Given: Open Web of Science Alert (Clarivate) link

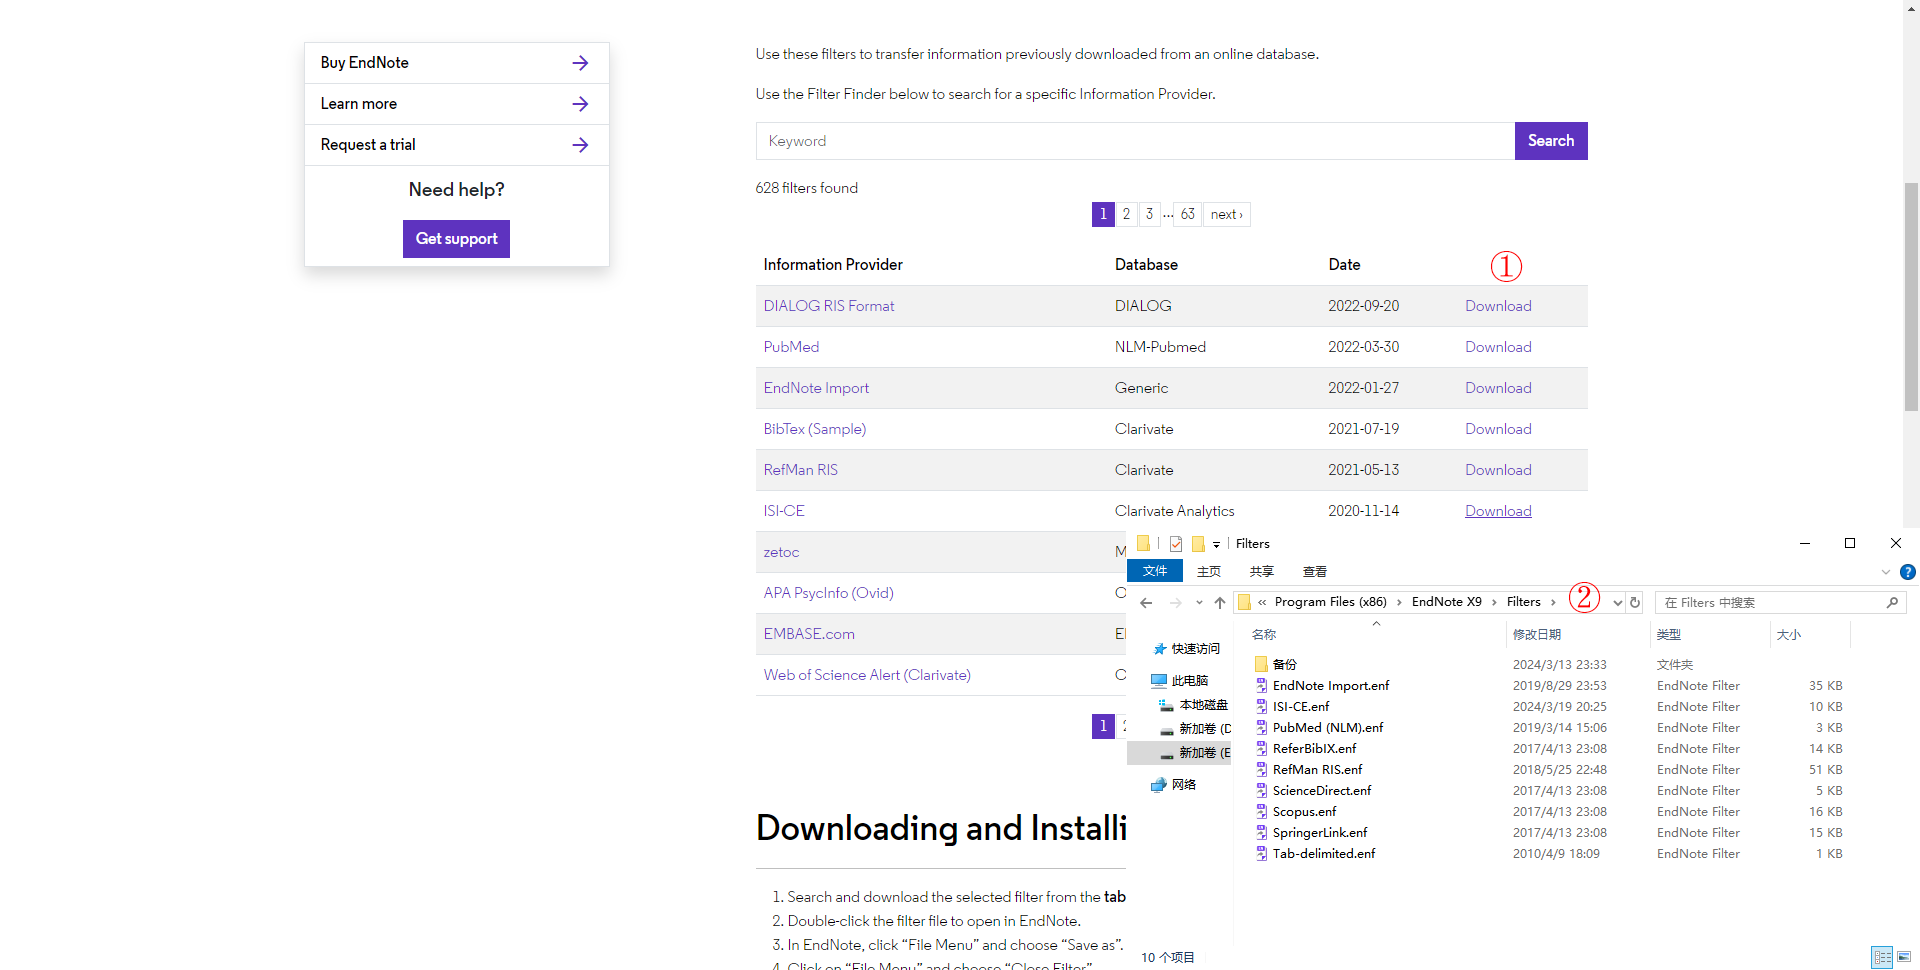Looking at the screenshot, I should click(867, 675).
